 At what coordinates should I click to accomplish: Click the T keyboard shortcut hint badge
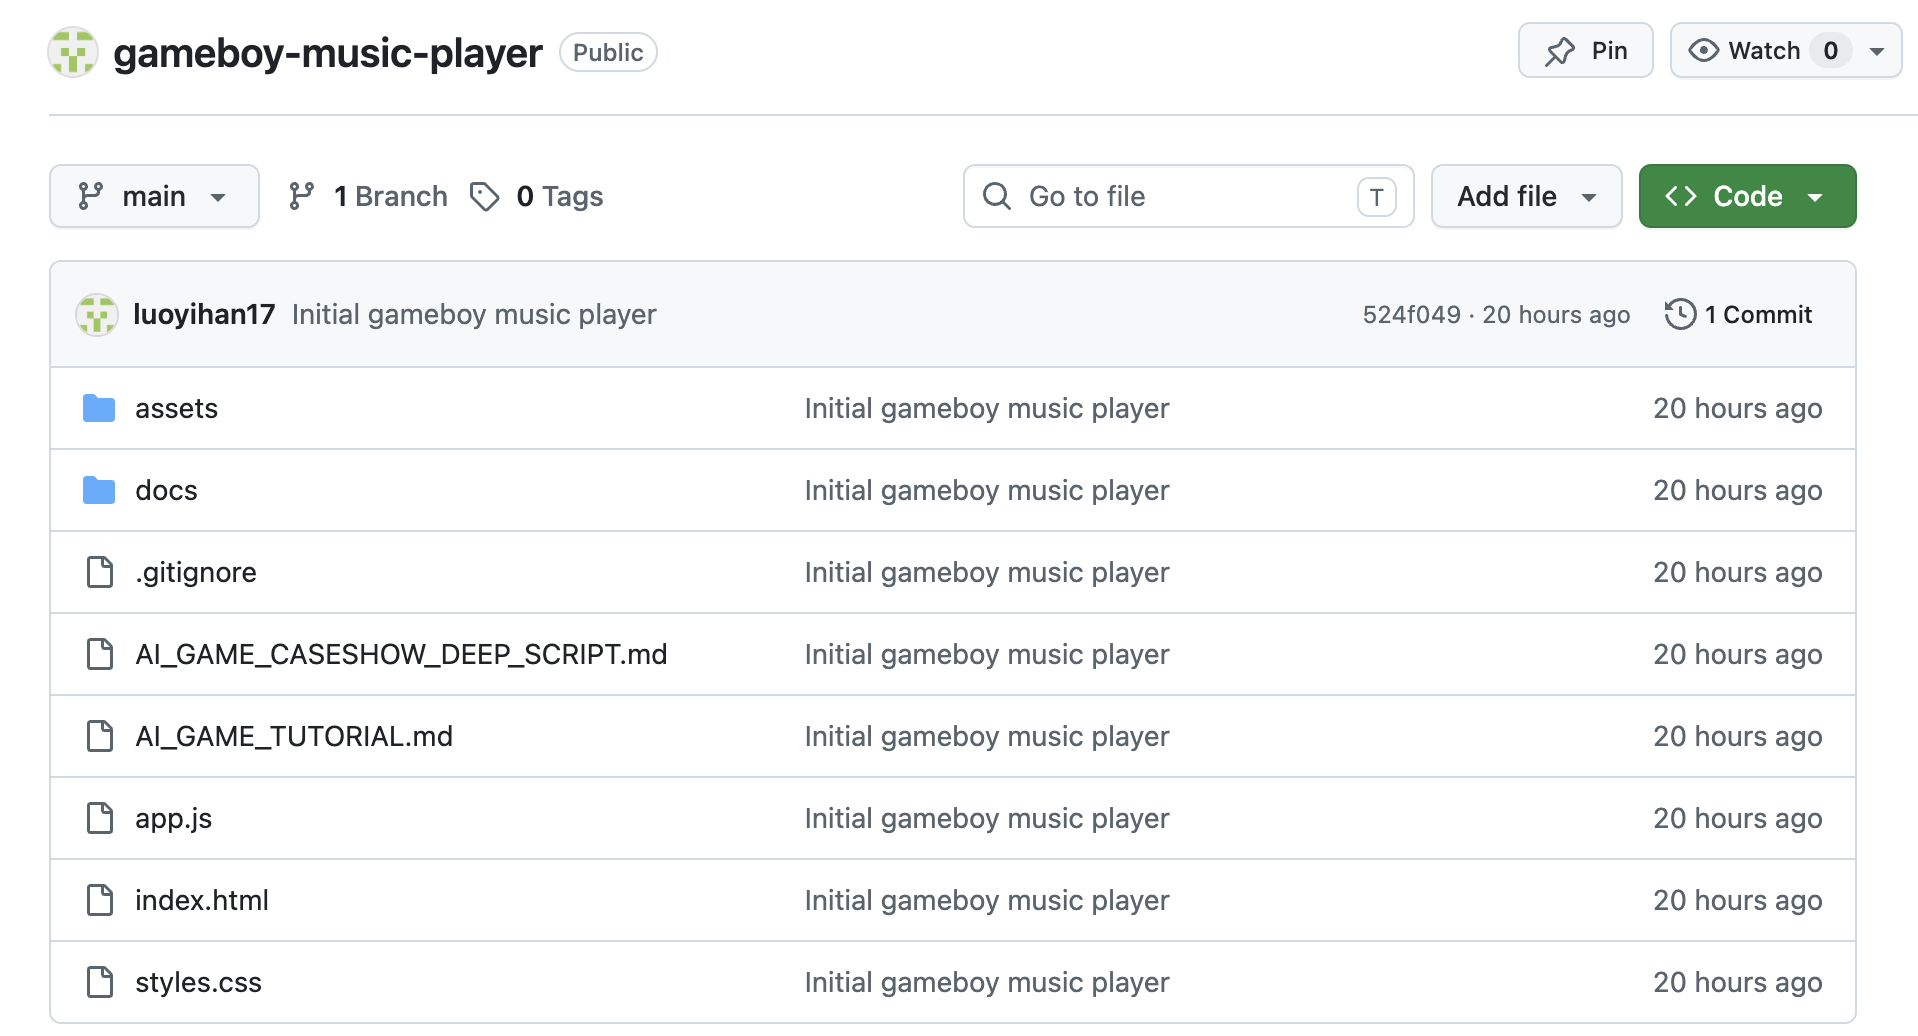pyautogui.click(x=1376, y=197)
